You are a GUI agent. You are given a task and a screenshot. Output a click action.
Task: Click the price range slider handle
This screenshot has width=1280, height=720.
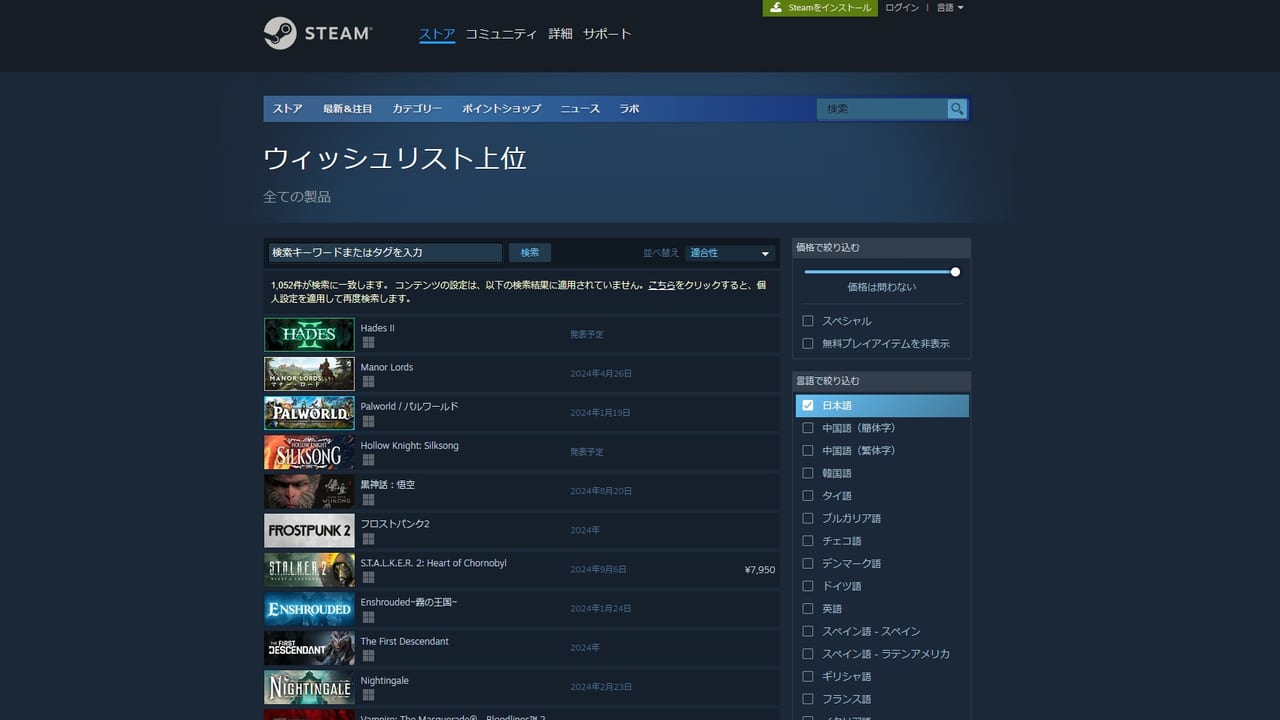[955, 271]
